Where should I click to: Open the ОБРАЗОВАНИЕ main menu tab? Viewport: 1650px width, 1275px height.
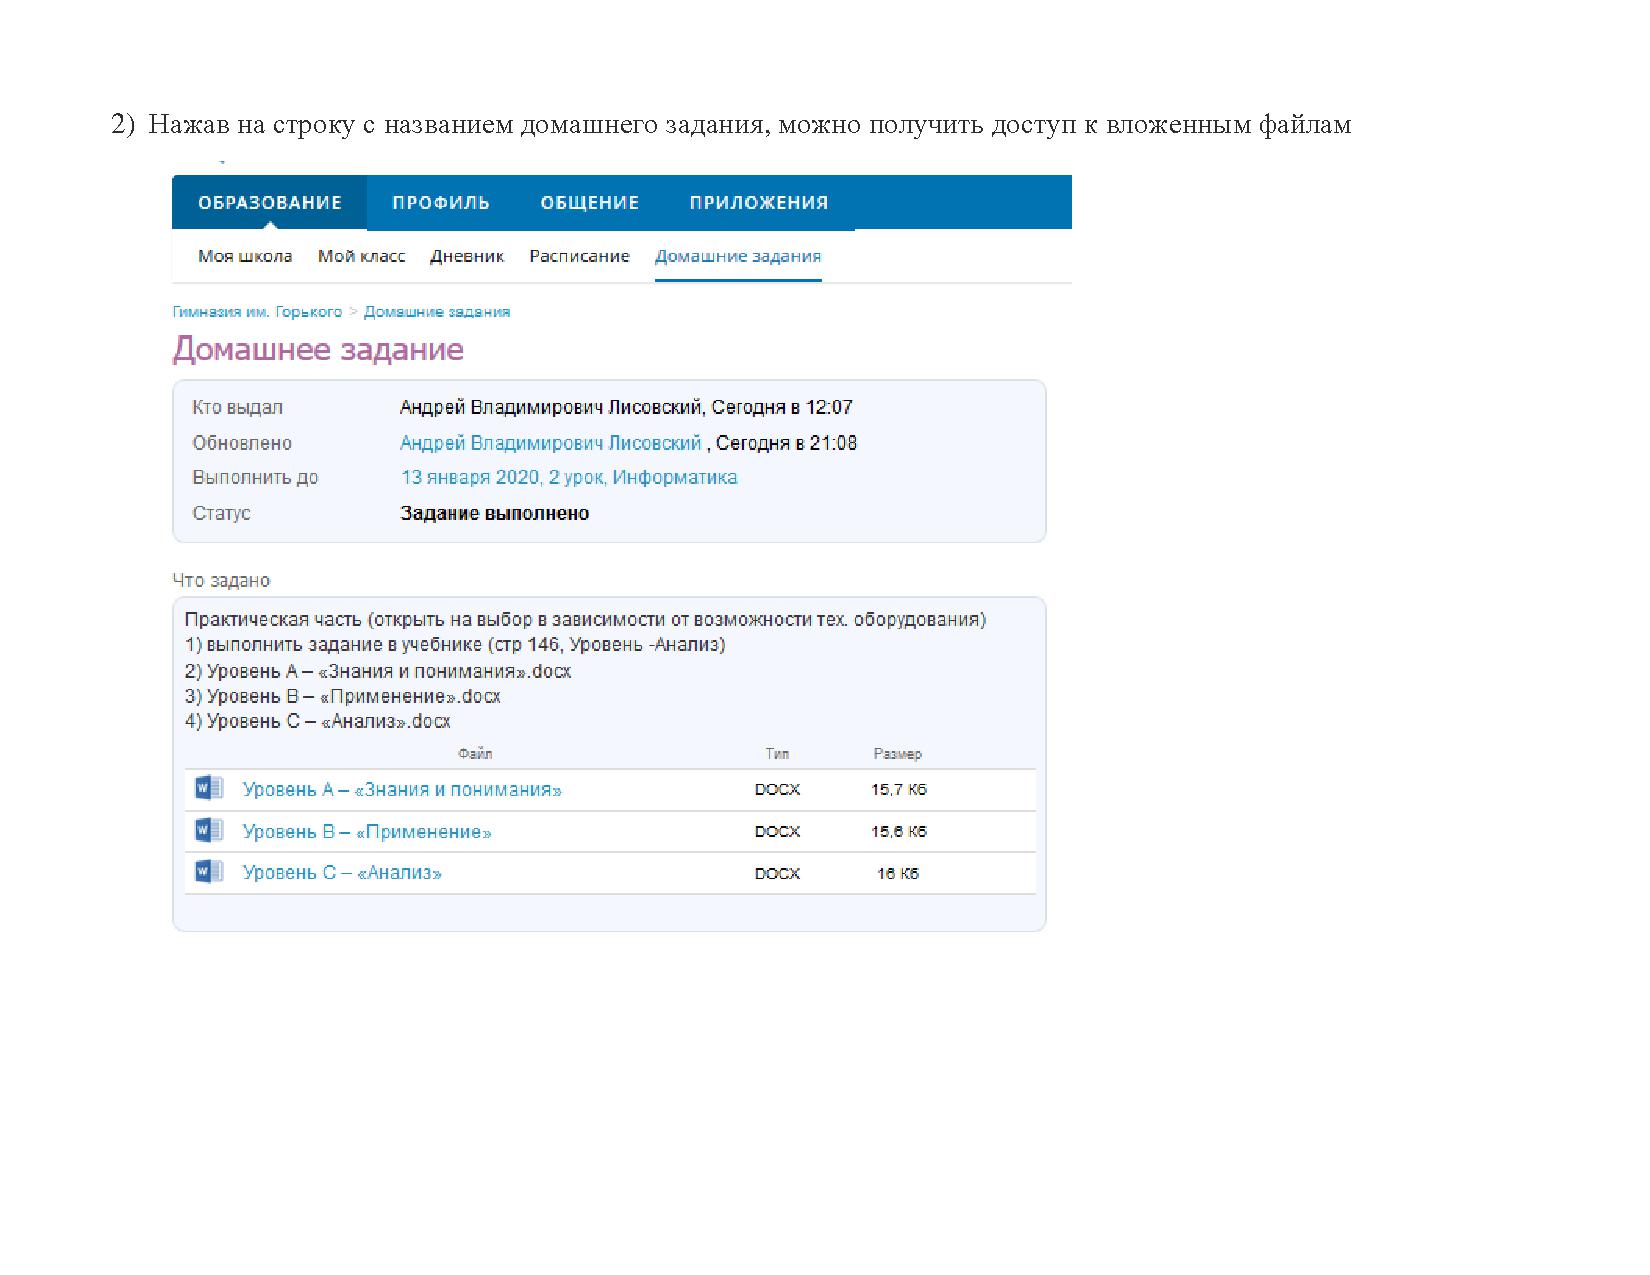(x=269, y=203)
